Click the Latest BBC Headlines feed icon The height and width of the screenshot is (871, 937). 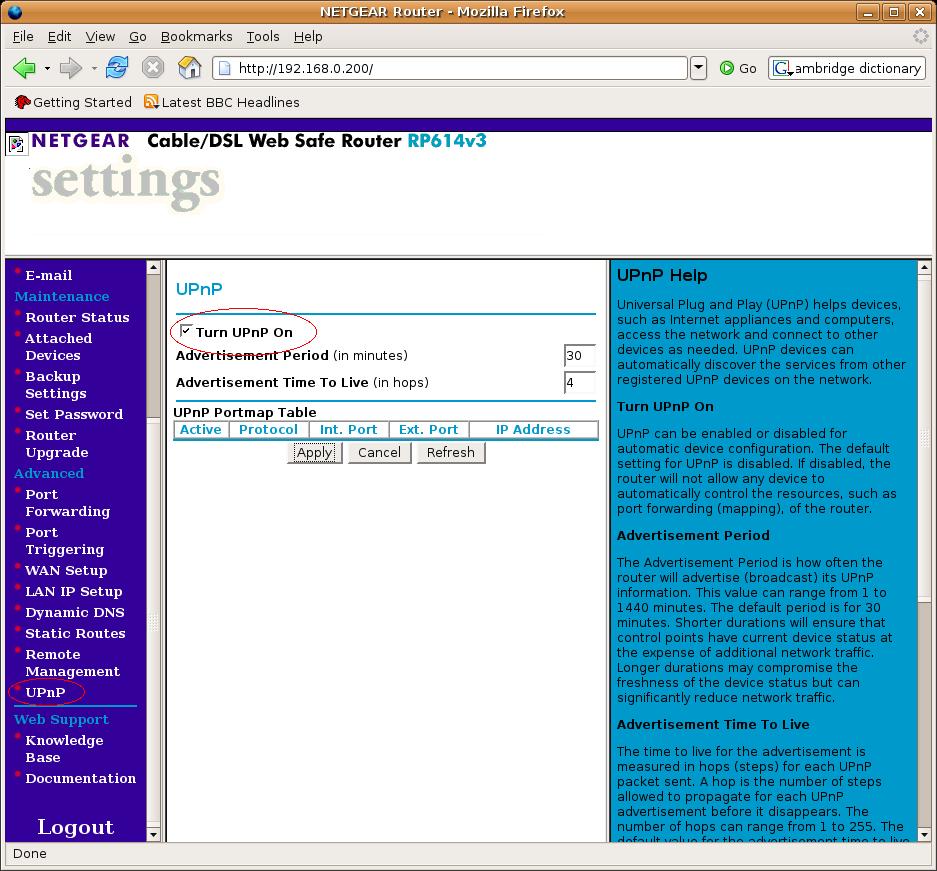coord(151,102)
